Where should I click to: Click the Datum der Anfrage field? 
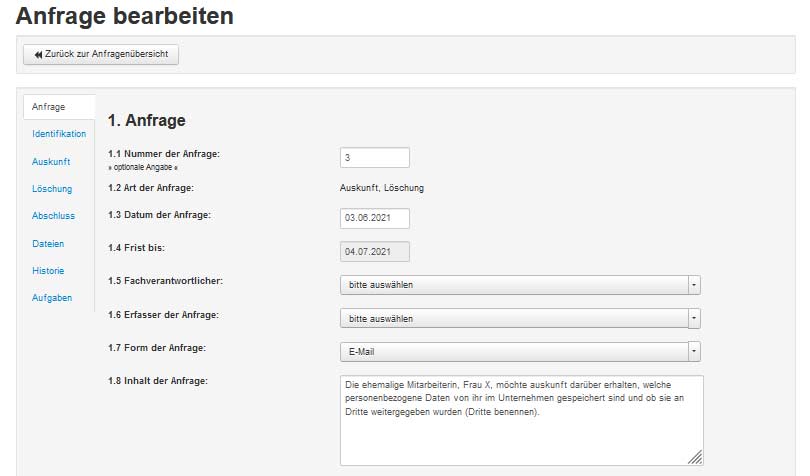pos(375,218)
